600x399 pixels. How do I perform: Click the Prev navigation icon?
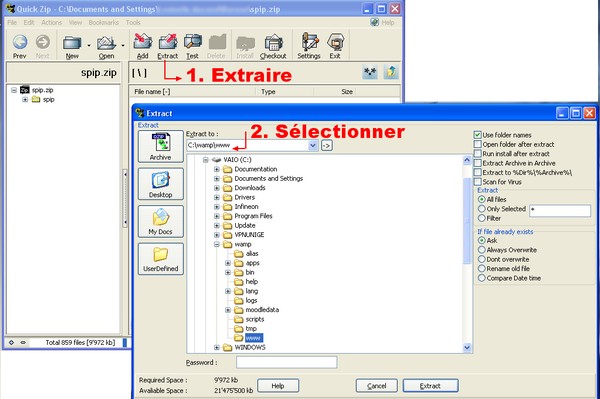click(x=20, y=42)
